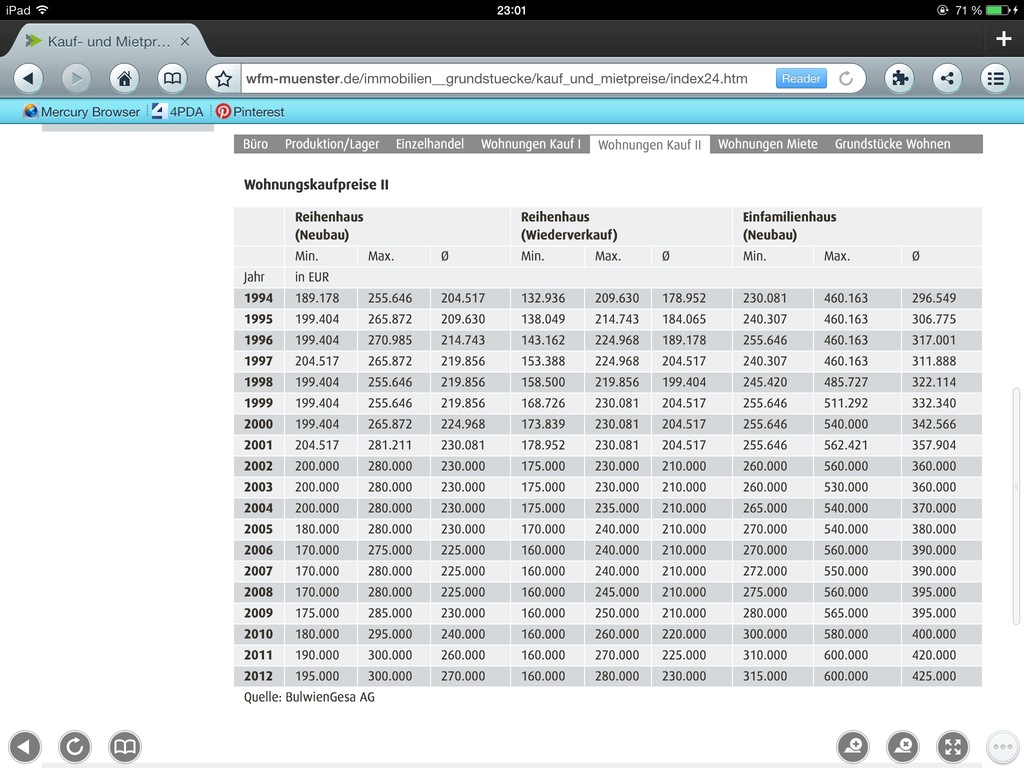Activate the Reader mode button
Image resolution: width=1024 pixels, height=768 pixels.
[801, 78]
